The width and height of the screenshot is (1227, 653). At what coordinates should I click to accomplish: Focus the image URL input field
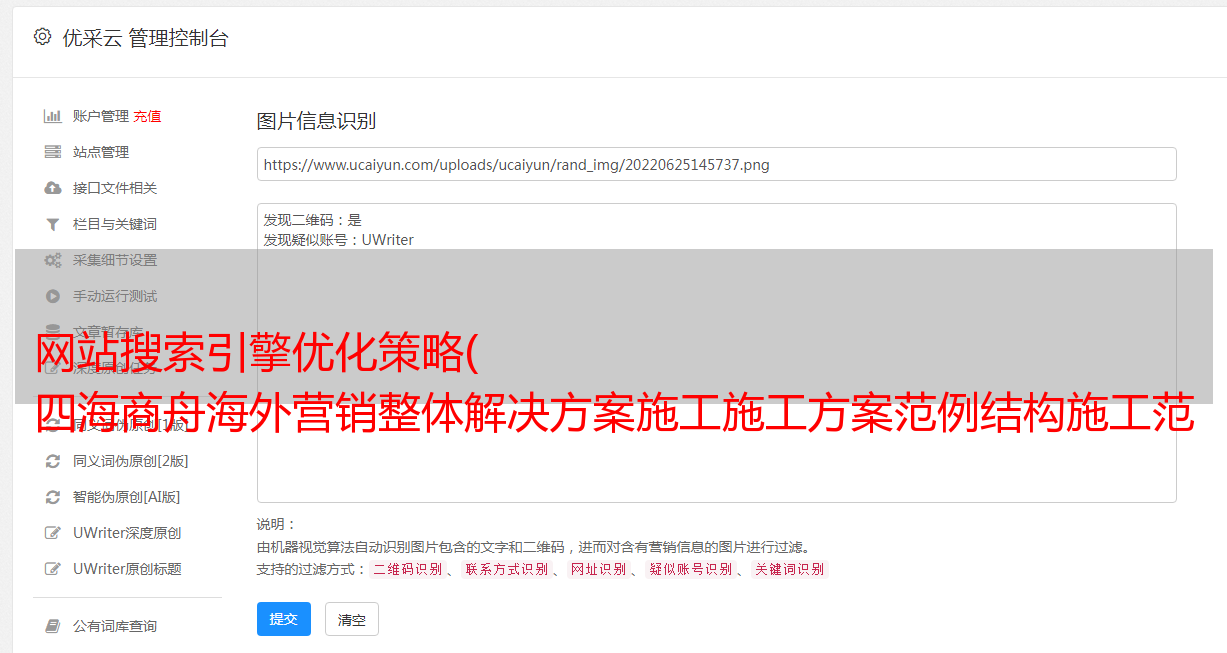(716, 164)
